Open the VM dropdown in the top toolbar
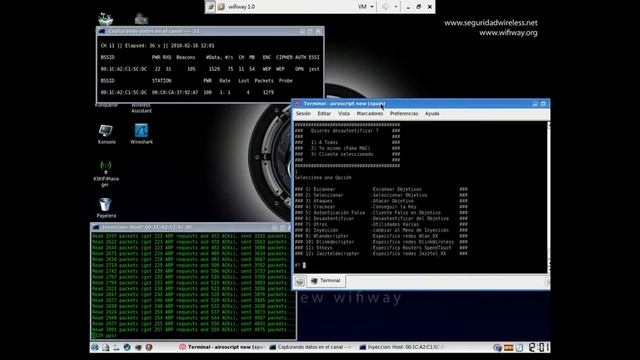 click(x=365, y=7)
